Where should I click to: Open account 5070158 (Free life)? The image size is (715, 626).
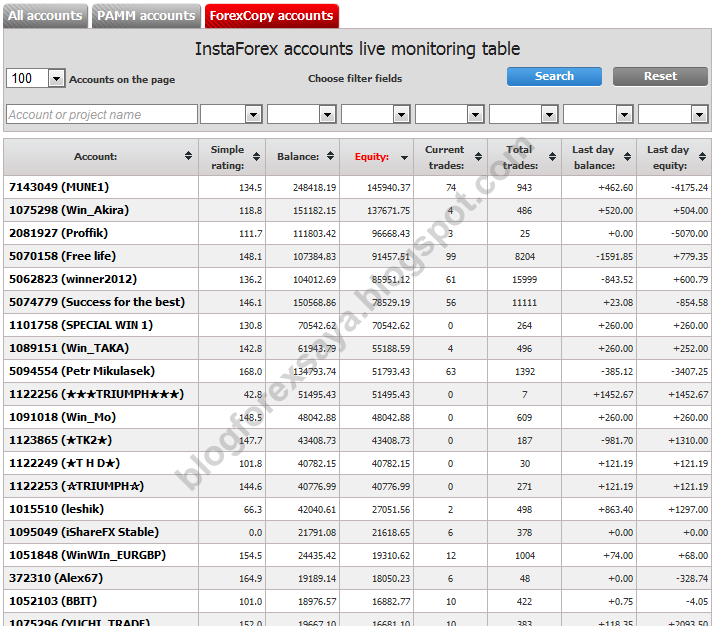(62, 256)
